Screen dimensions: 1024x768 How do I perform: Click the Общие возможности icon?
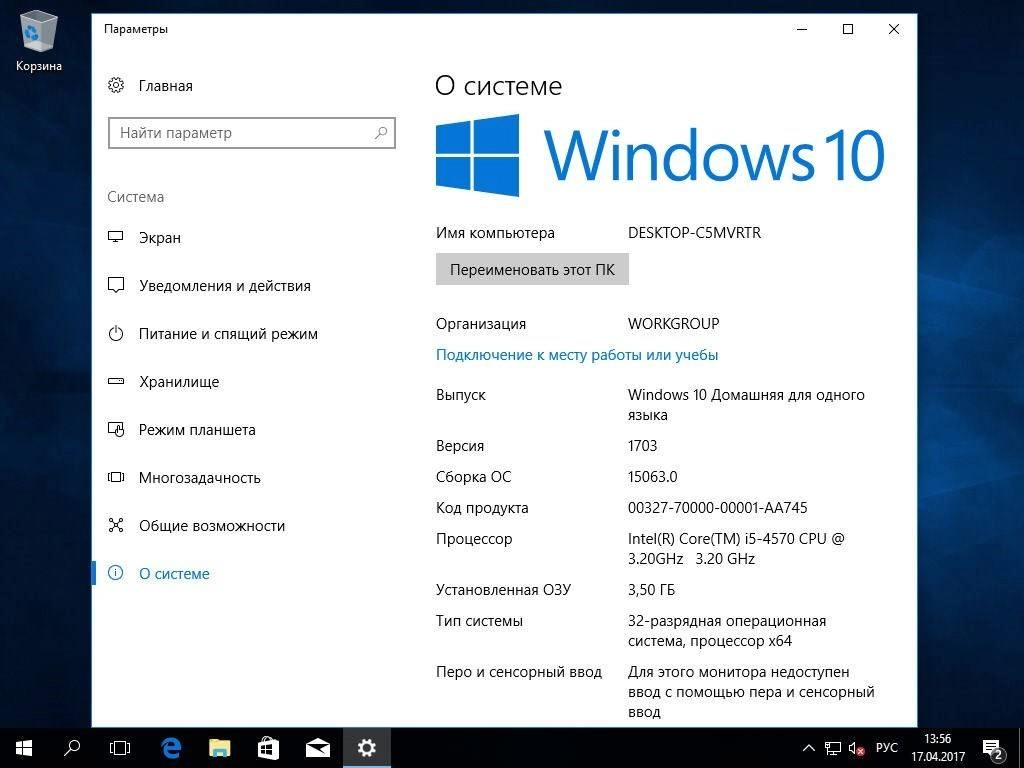pos(116,525)
